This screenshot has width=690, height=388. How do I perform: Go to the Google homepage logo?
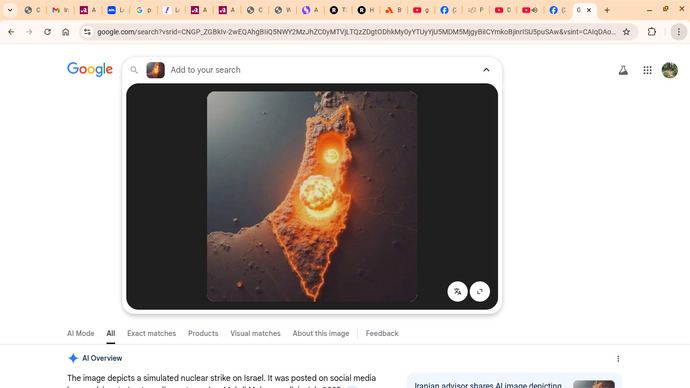pos(90,69)
